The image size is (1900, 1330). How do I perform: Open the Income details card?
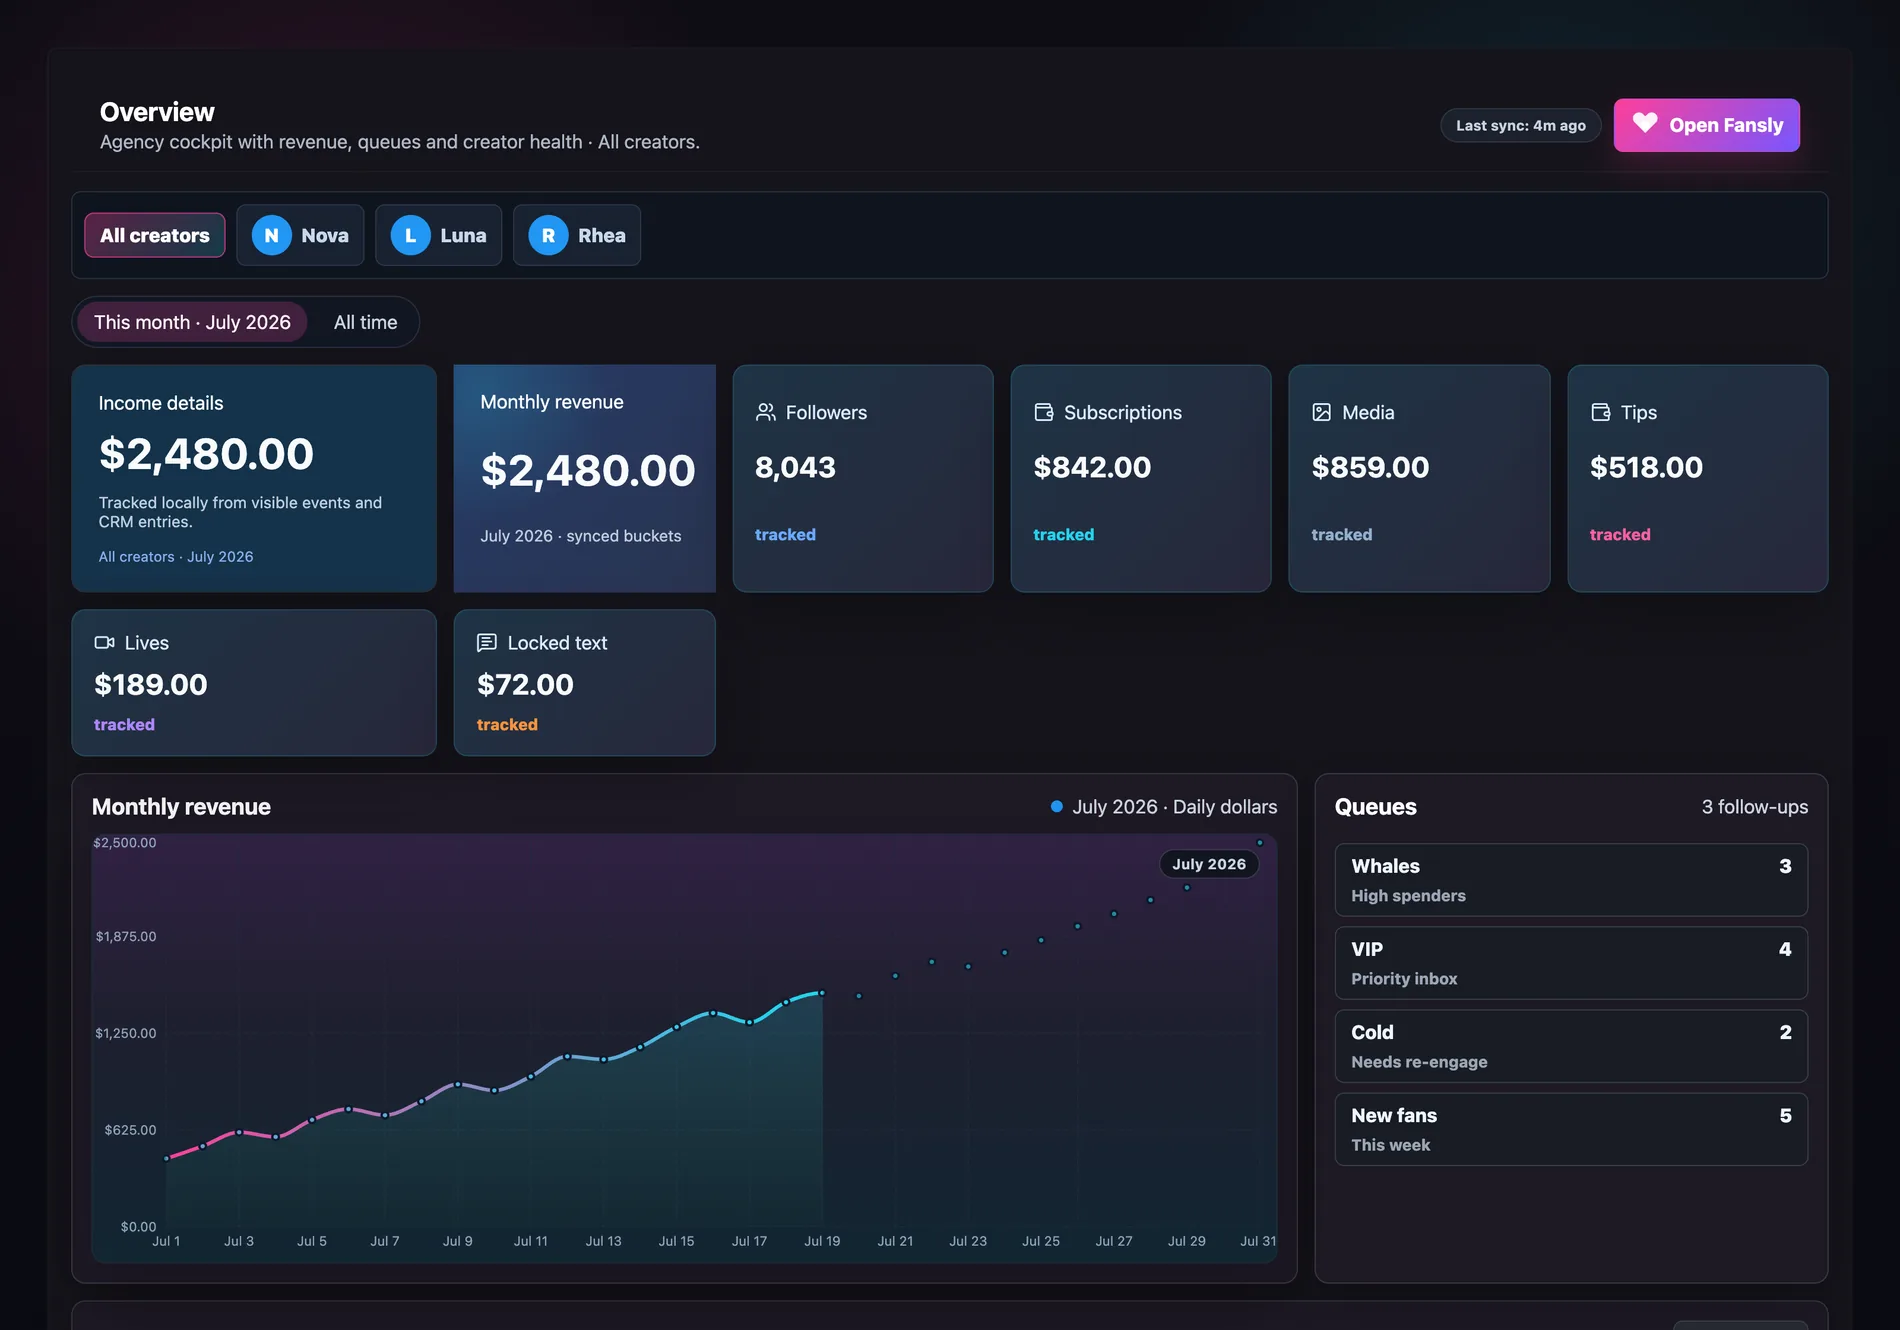pyautogui.click(x=254, y=478)
